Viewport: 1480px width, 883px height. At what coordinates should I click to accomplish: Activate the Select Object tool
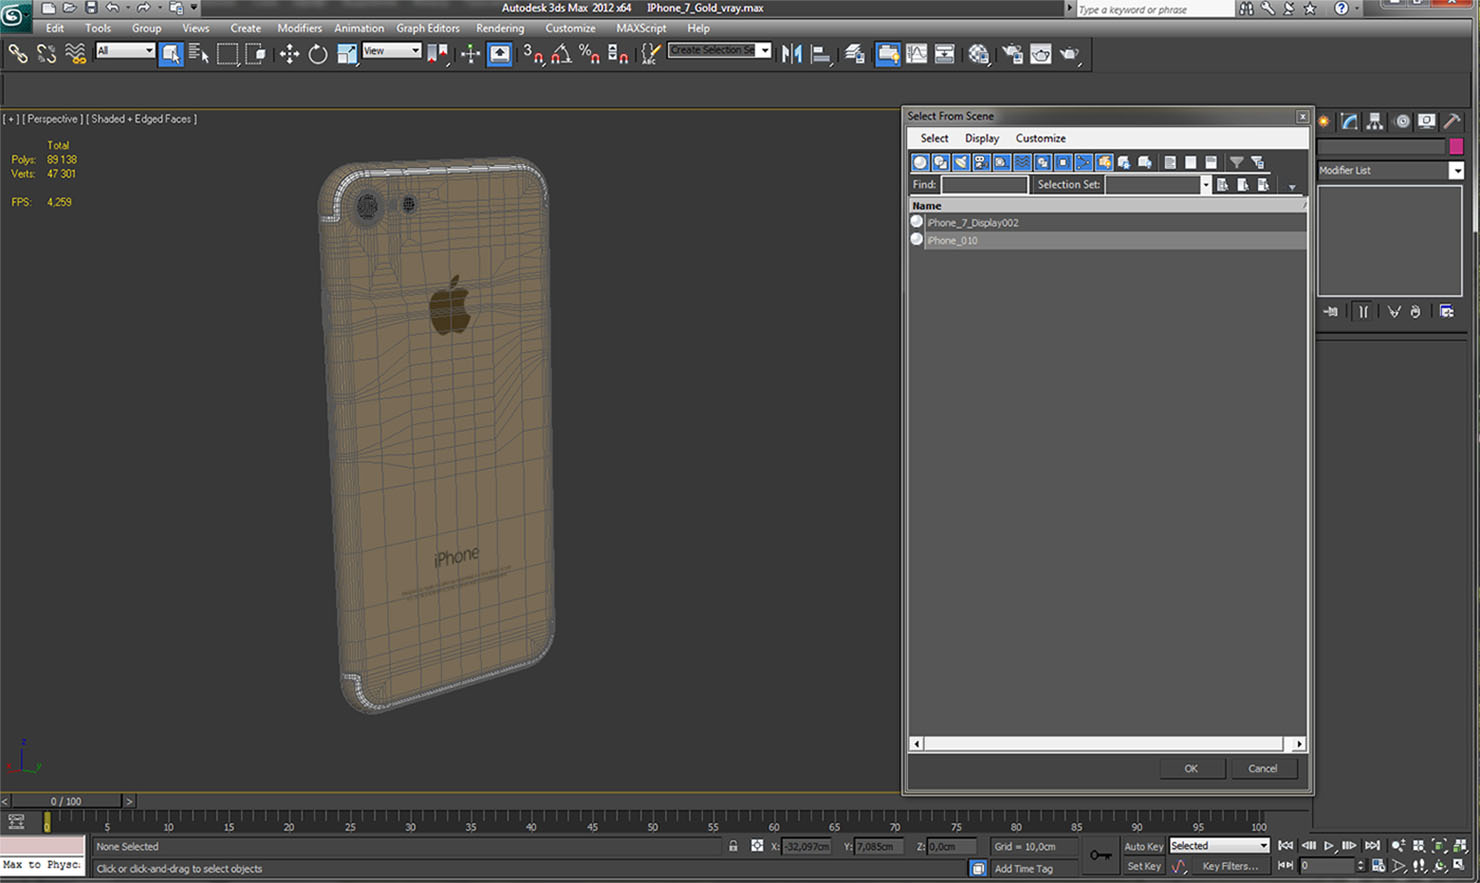pyautogui.click(x=171, y=54)
